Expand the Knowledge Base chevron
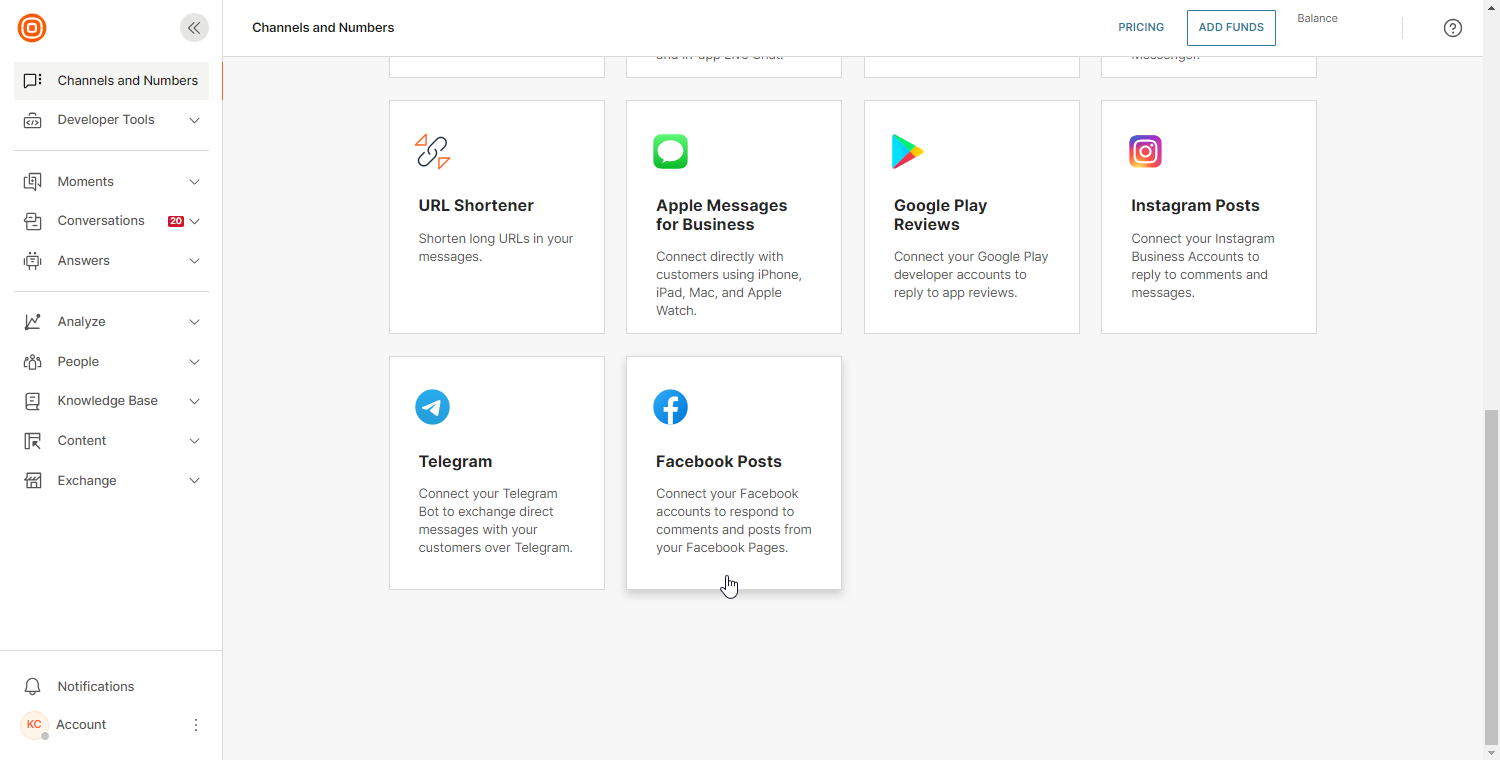Screen dimensions: 1500x760 (195, 401)
